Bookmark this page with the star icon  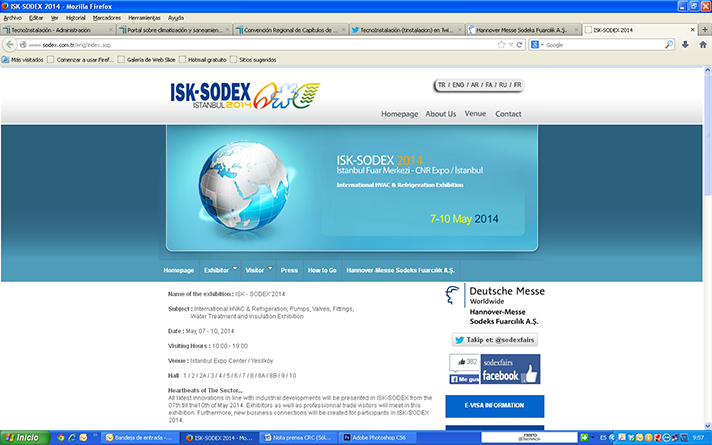pos(501,44)
